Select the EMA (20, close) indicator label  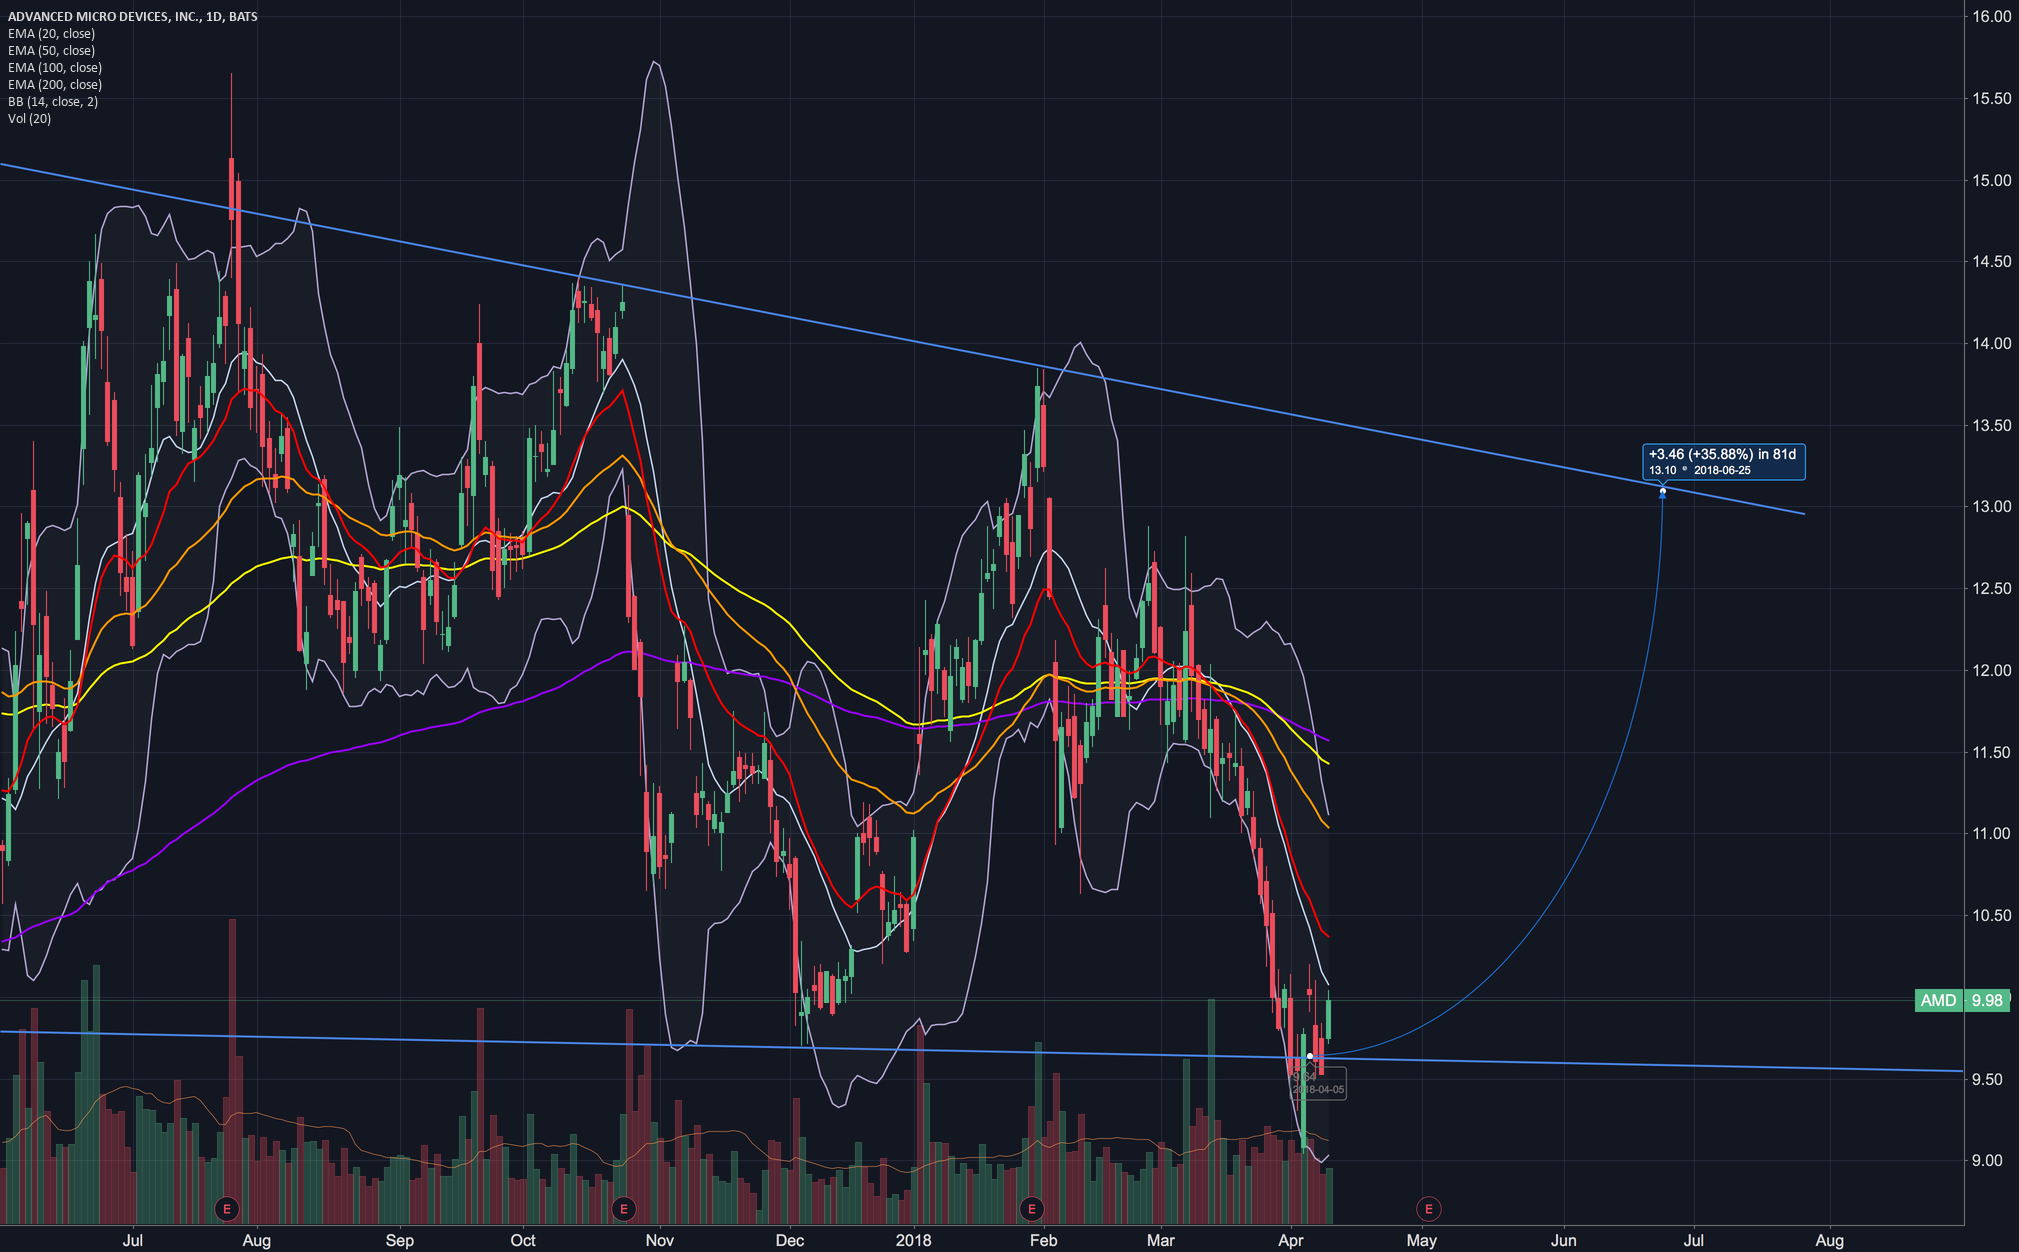51,34
